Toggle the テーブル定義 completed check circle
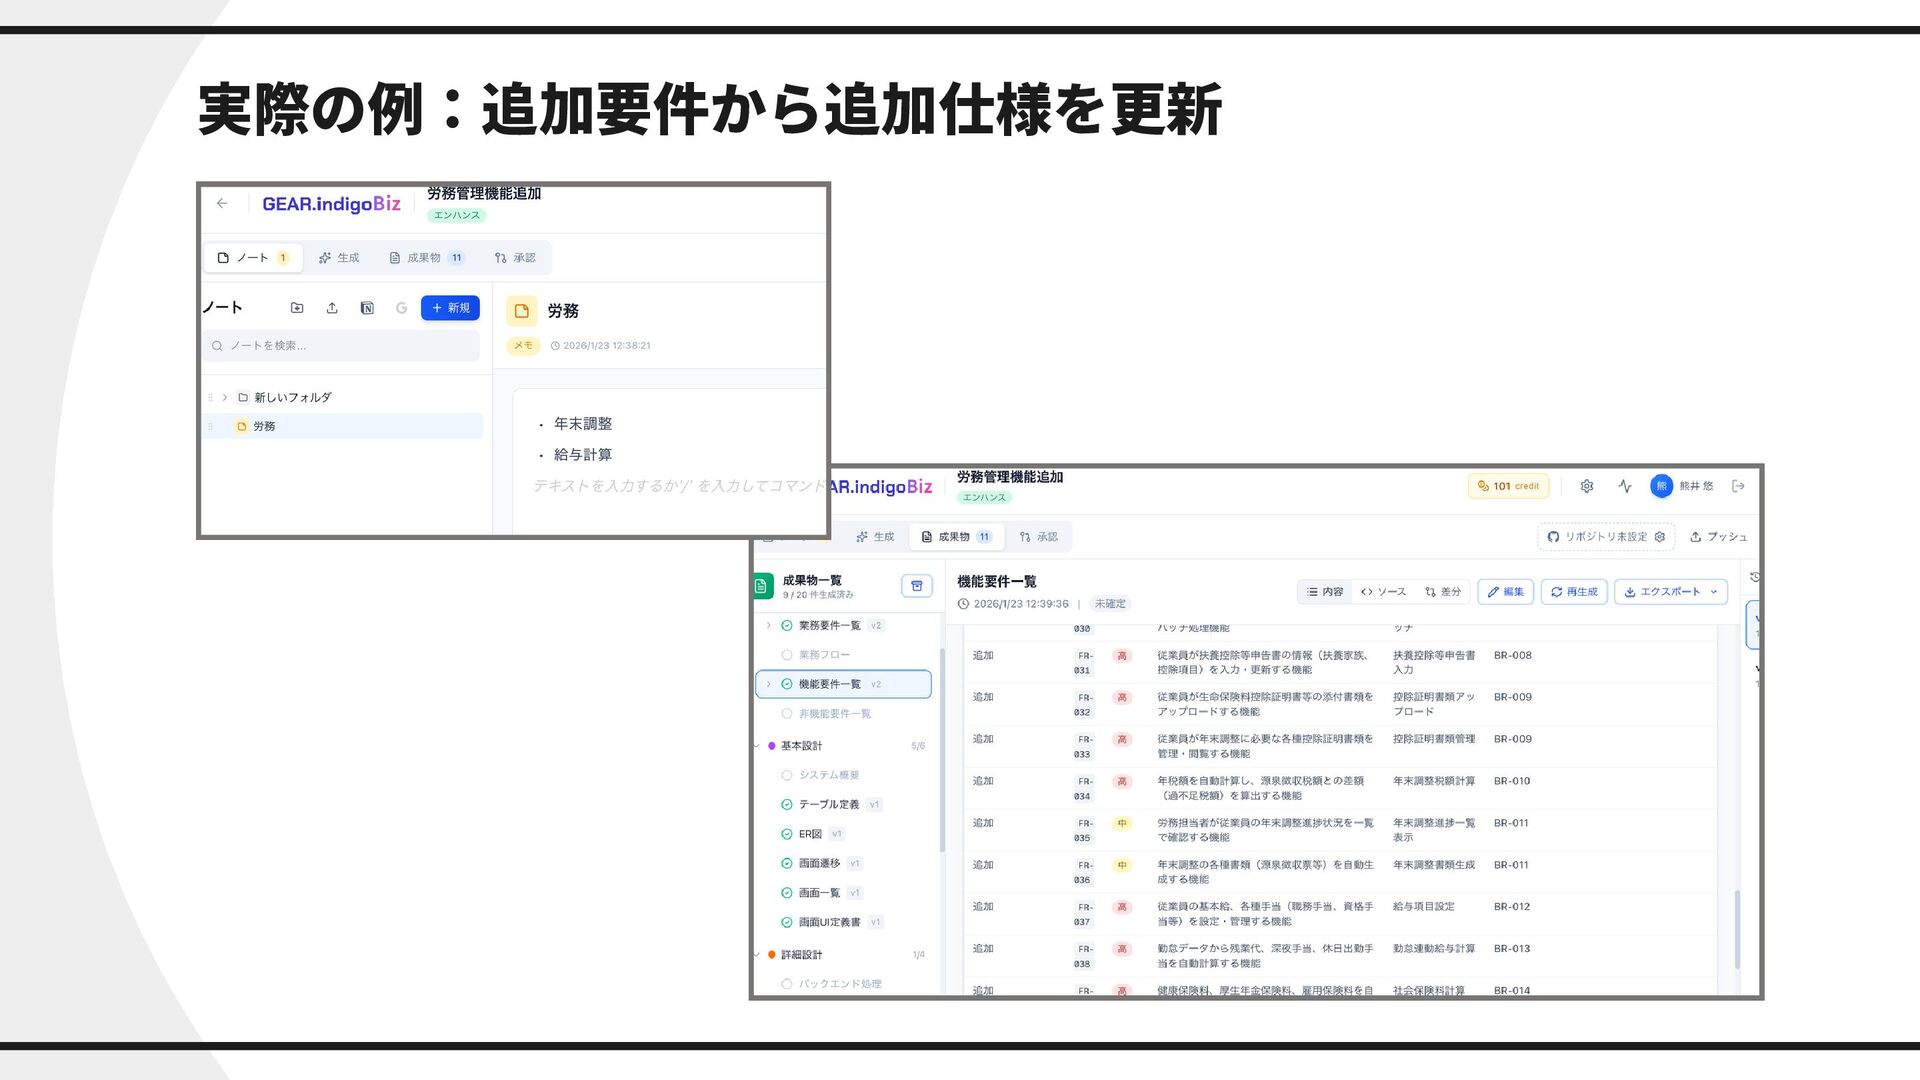Image resolution: width=1920 pixels, height=1080 pixels. [787, 805]
